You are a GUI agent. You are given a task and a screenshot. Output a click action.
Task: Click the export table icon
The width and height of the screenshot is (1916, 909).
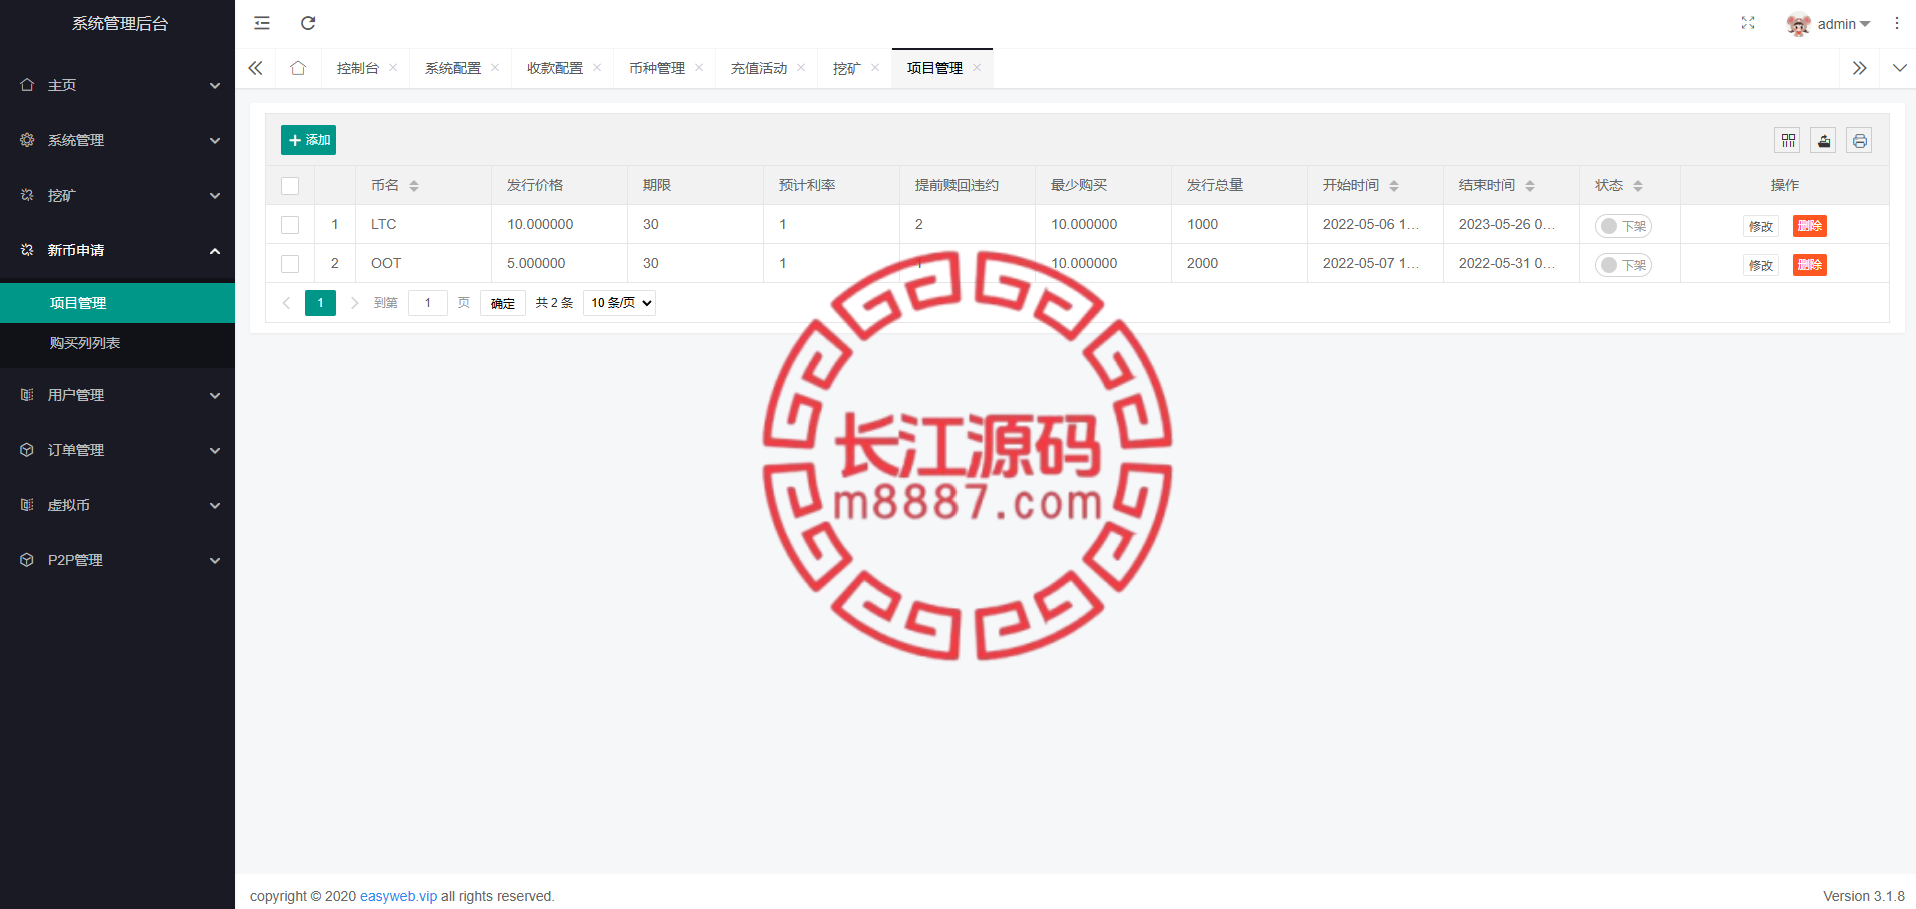[1824, 140]
